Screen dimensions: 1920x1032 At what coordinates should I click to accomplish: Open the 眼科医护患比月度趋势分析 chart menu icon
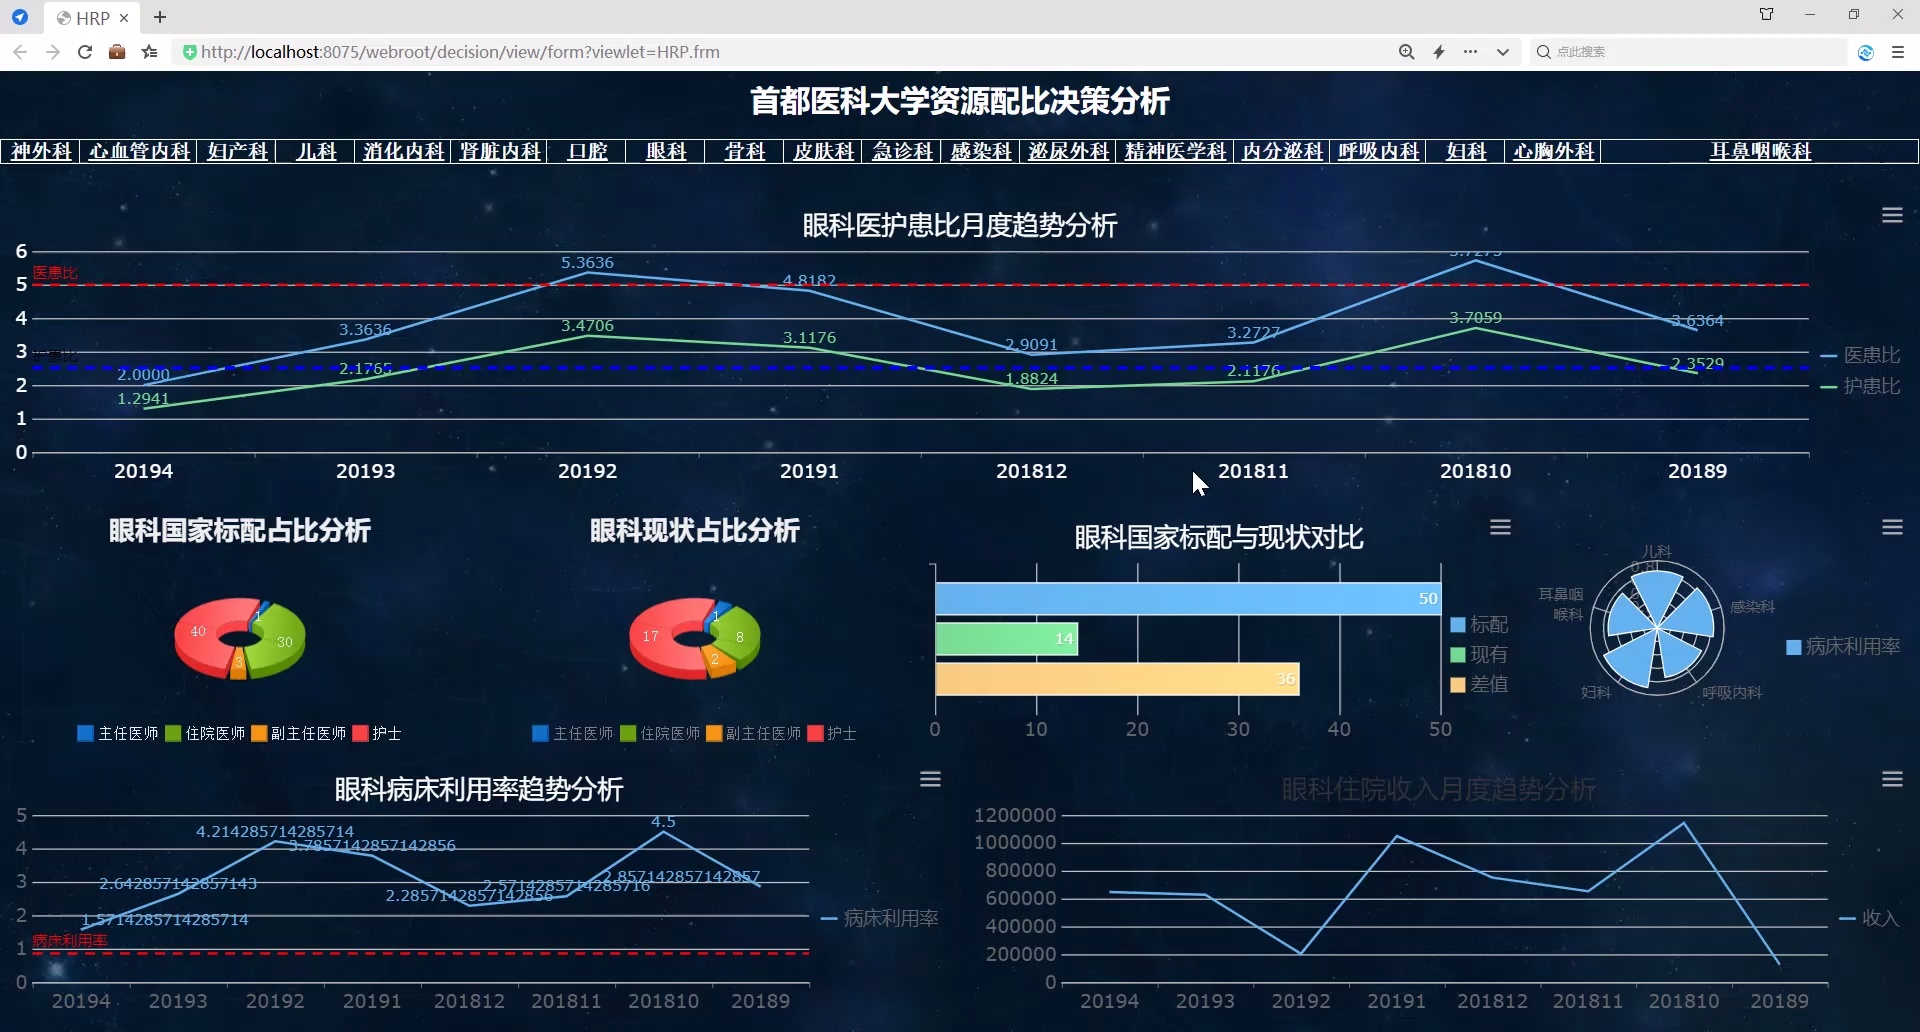1893,215
